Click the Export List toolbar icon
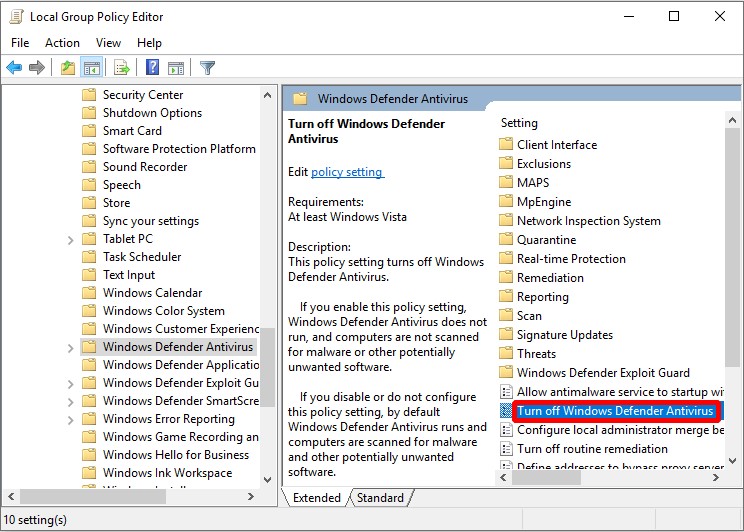Image resolution: width=744 pixels, height=532 pixels. pyautogui.click(x=121, y=68)
